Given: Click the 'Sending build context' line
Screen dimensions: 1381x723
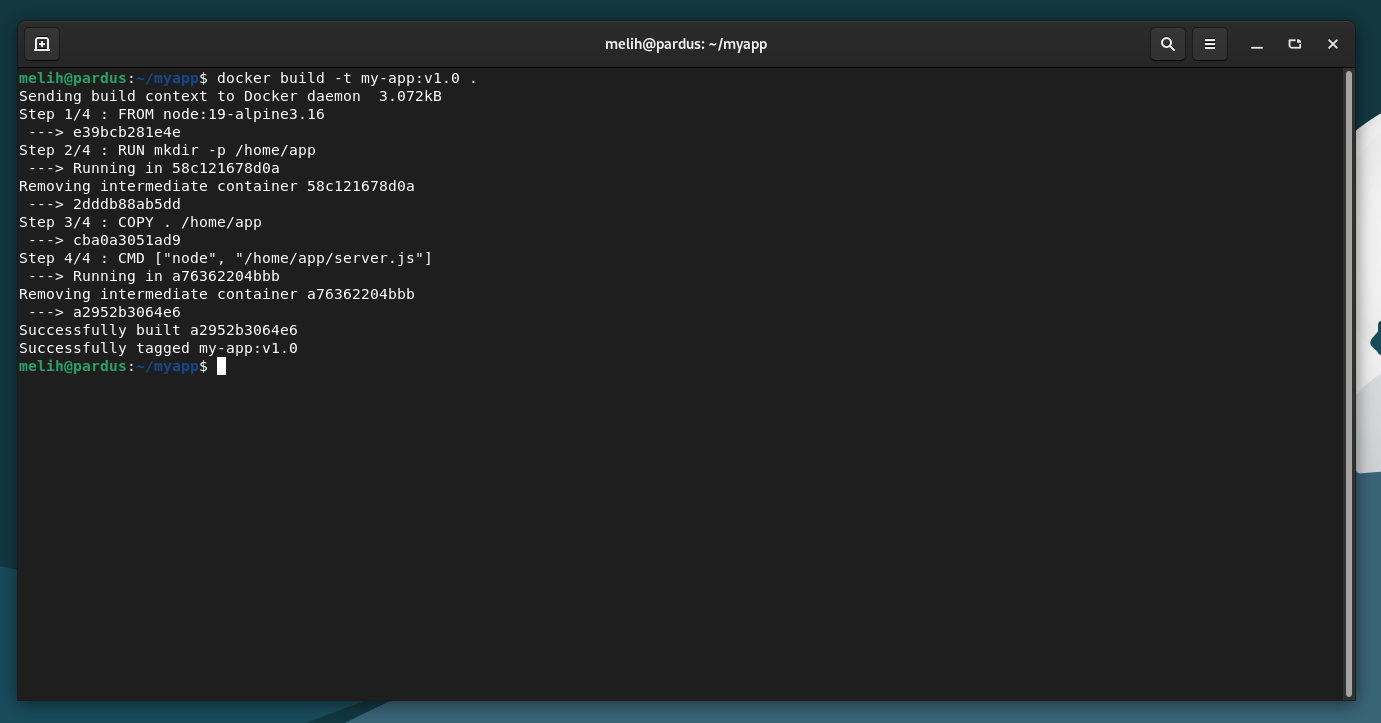Looking at the screenshot, I should tap(230, 96).
